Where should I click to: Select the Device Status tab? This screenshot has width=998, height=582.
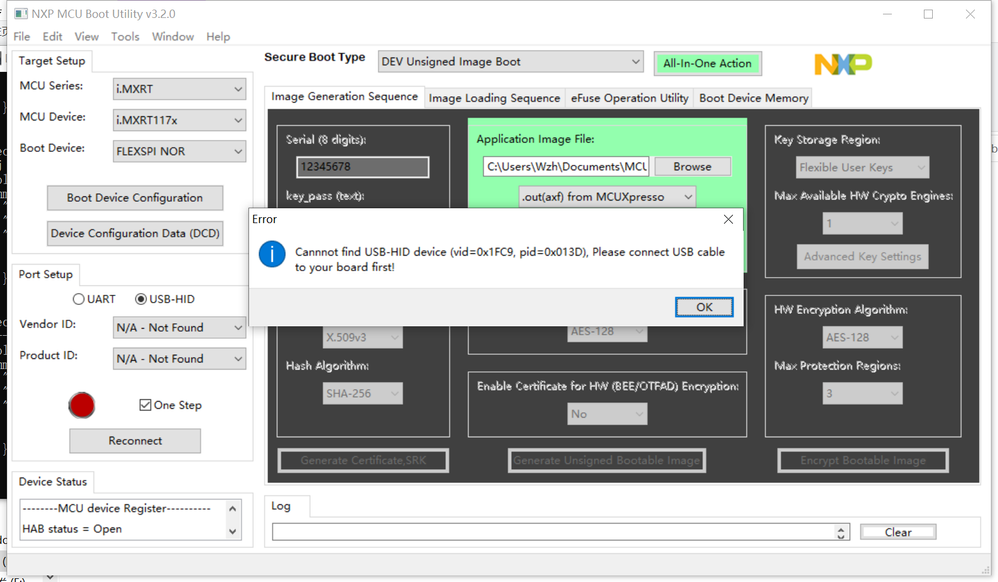(53, 481)
